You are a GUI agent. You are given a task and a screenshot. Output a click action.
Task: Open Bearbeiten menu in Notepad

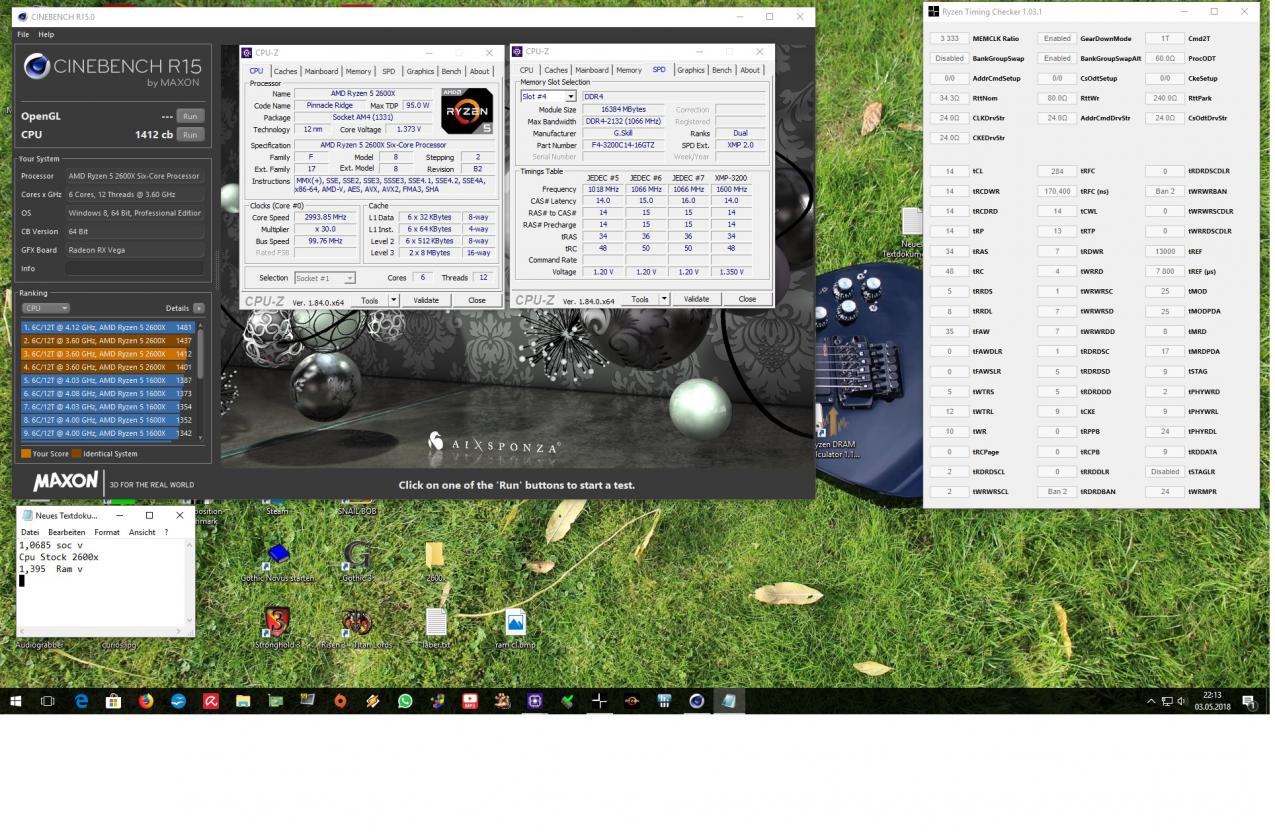[x=66, y=532]
